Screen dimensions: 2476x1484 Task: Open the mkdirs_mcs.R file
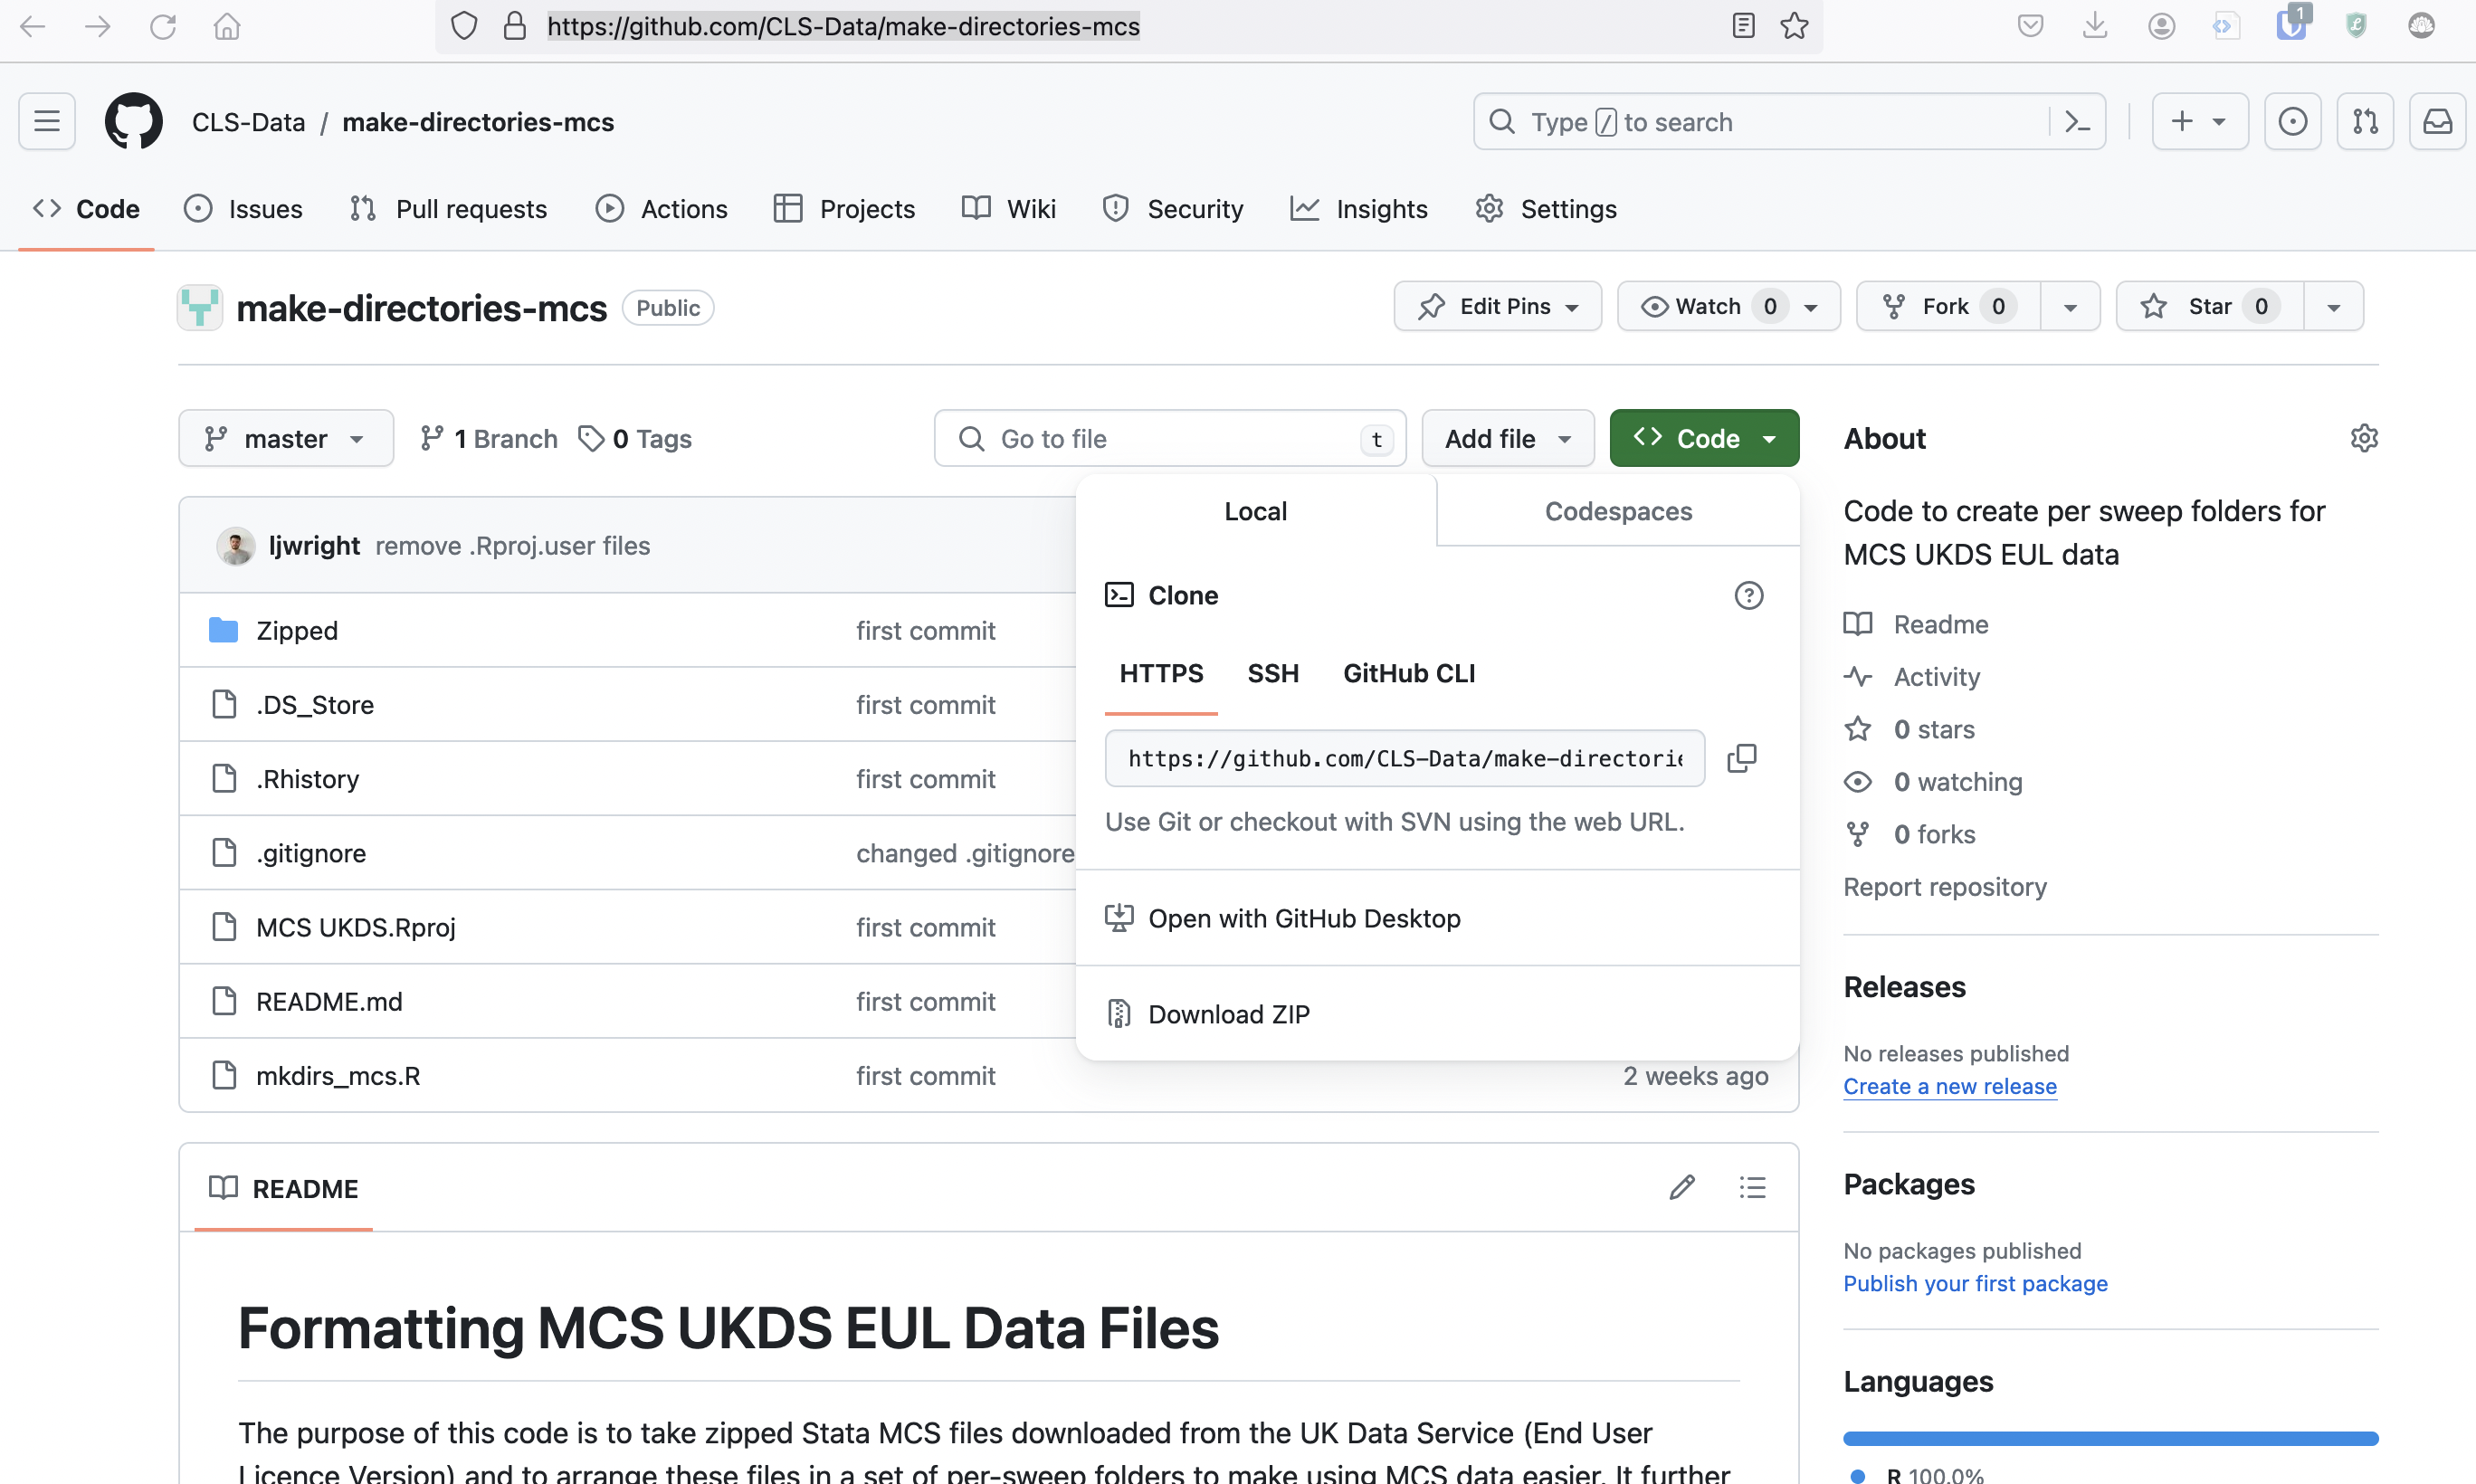coord(338,1074)
